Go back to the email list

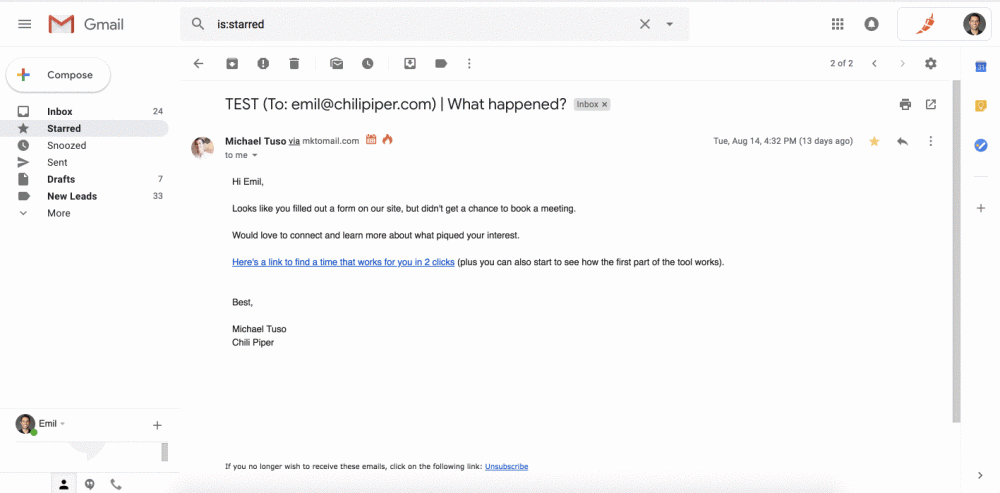(198, 63)
